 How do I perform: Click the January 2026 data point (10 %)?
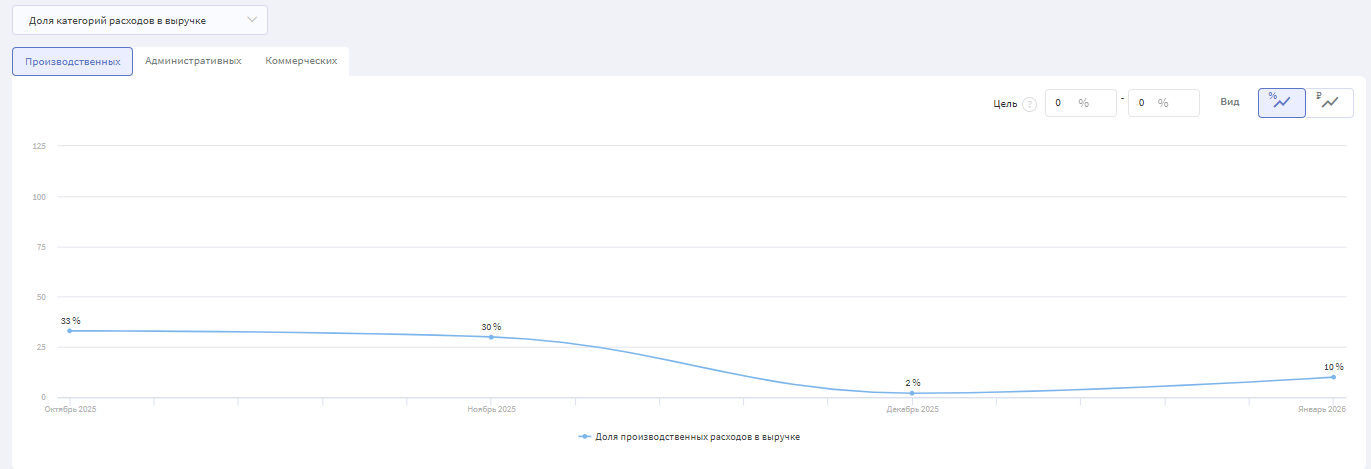1333,377
